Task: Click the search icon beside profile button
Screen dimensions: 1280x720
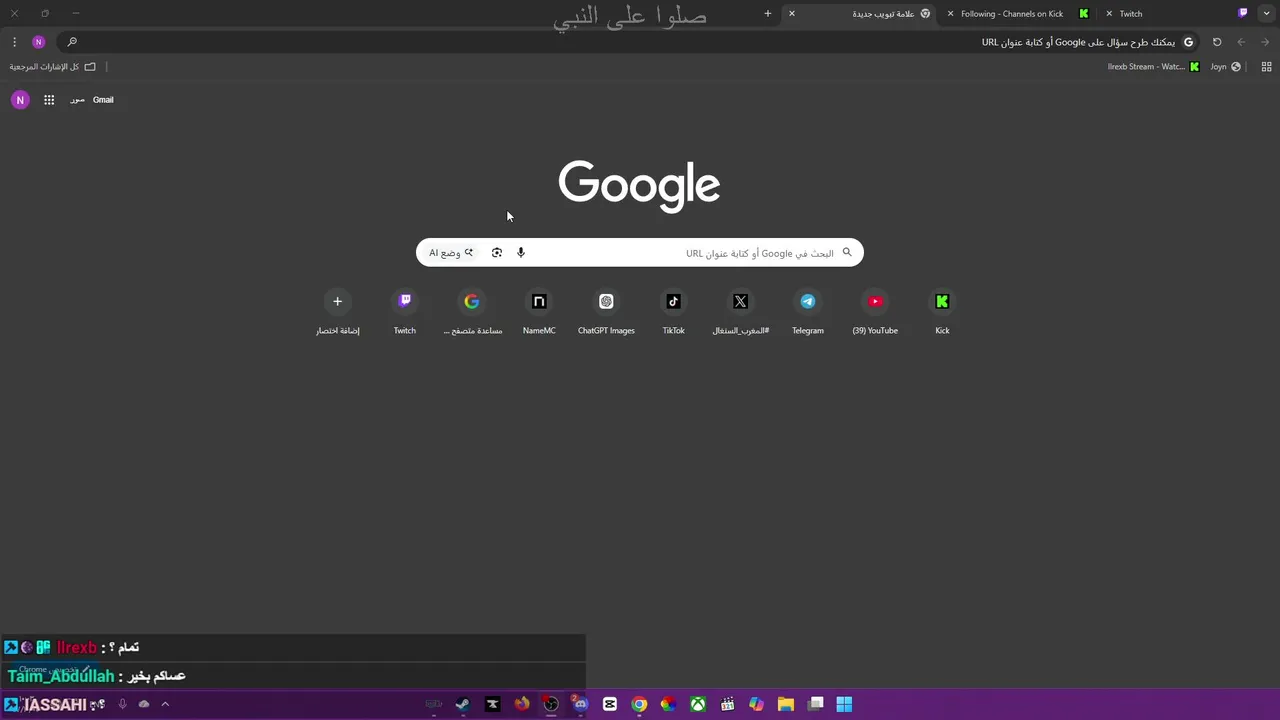Action: (x=72, y=42)
